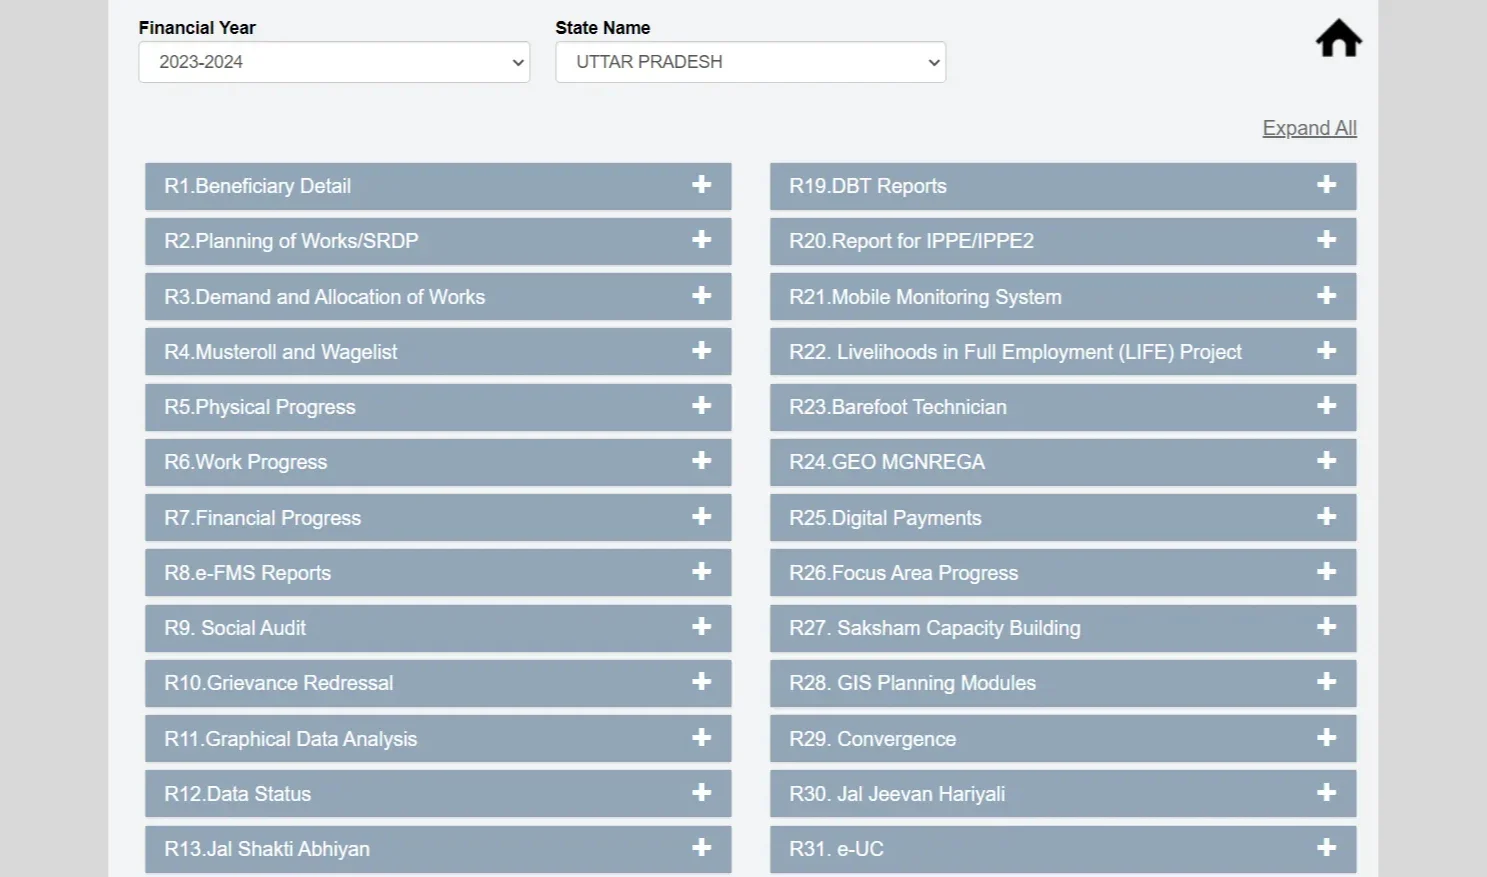Click the Expand All link
This screenshot has height=877, width=1487.
[x=1309, y=128]
